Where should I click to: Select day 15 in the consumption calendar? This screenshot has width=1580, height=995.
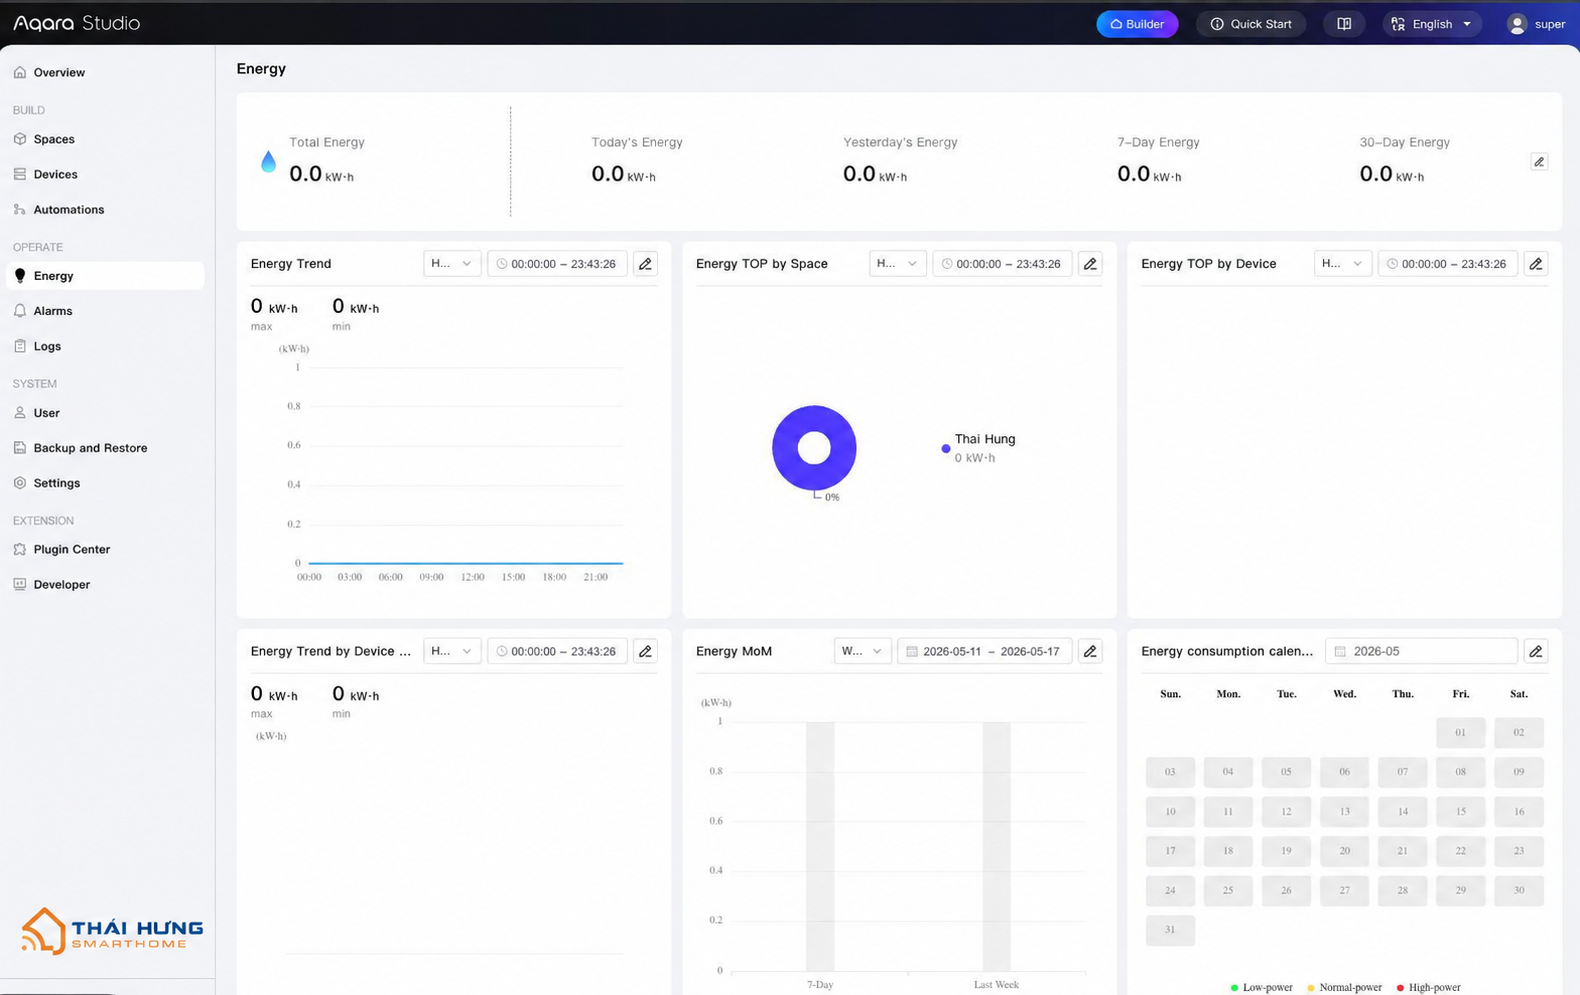point(1461,811)
